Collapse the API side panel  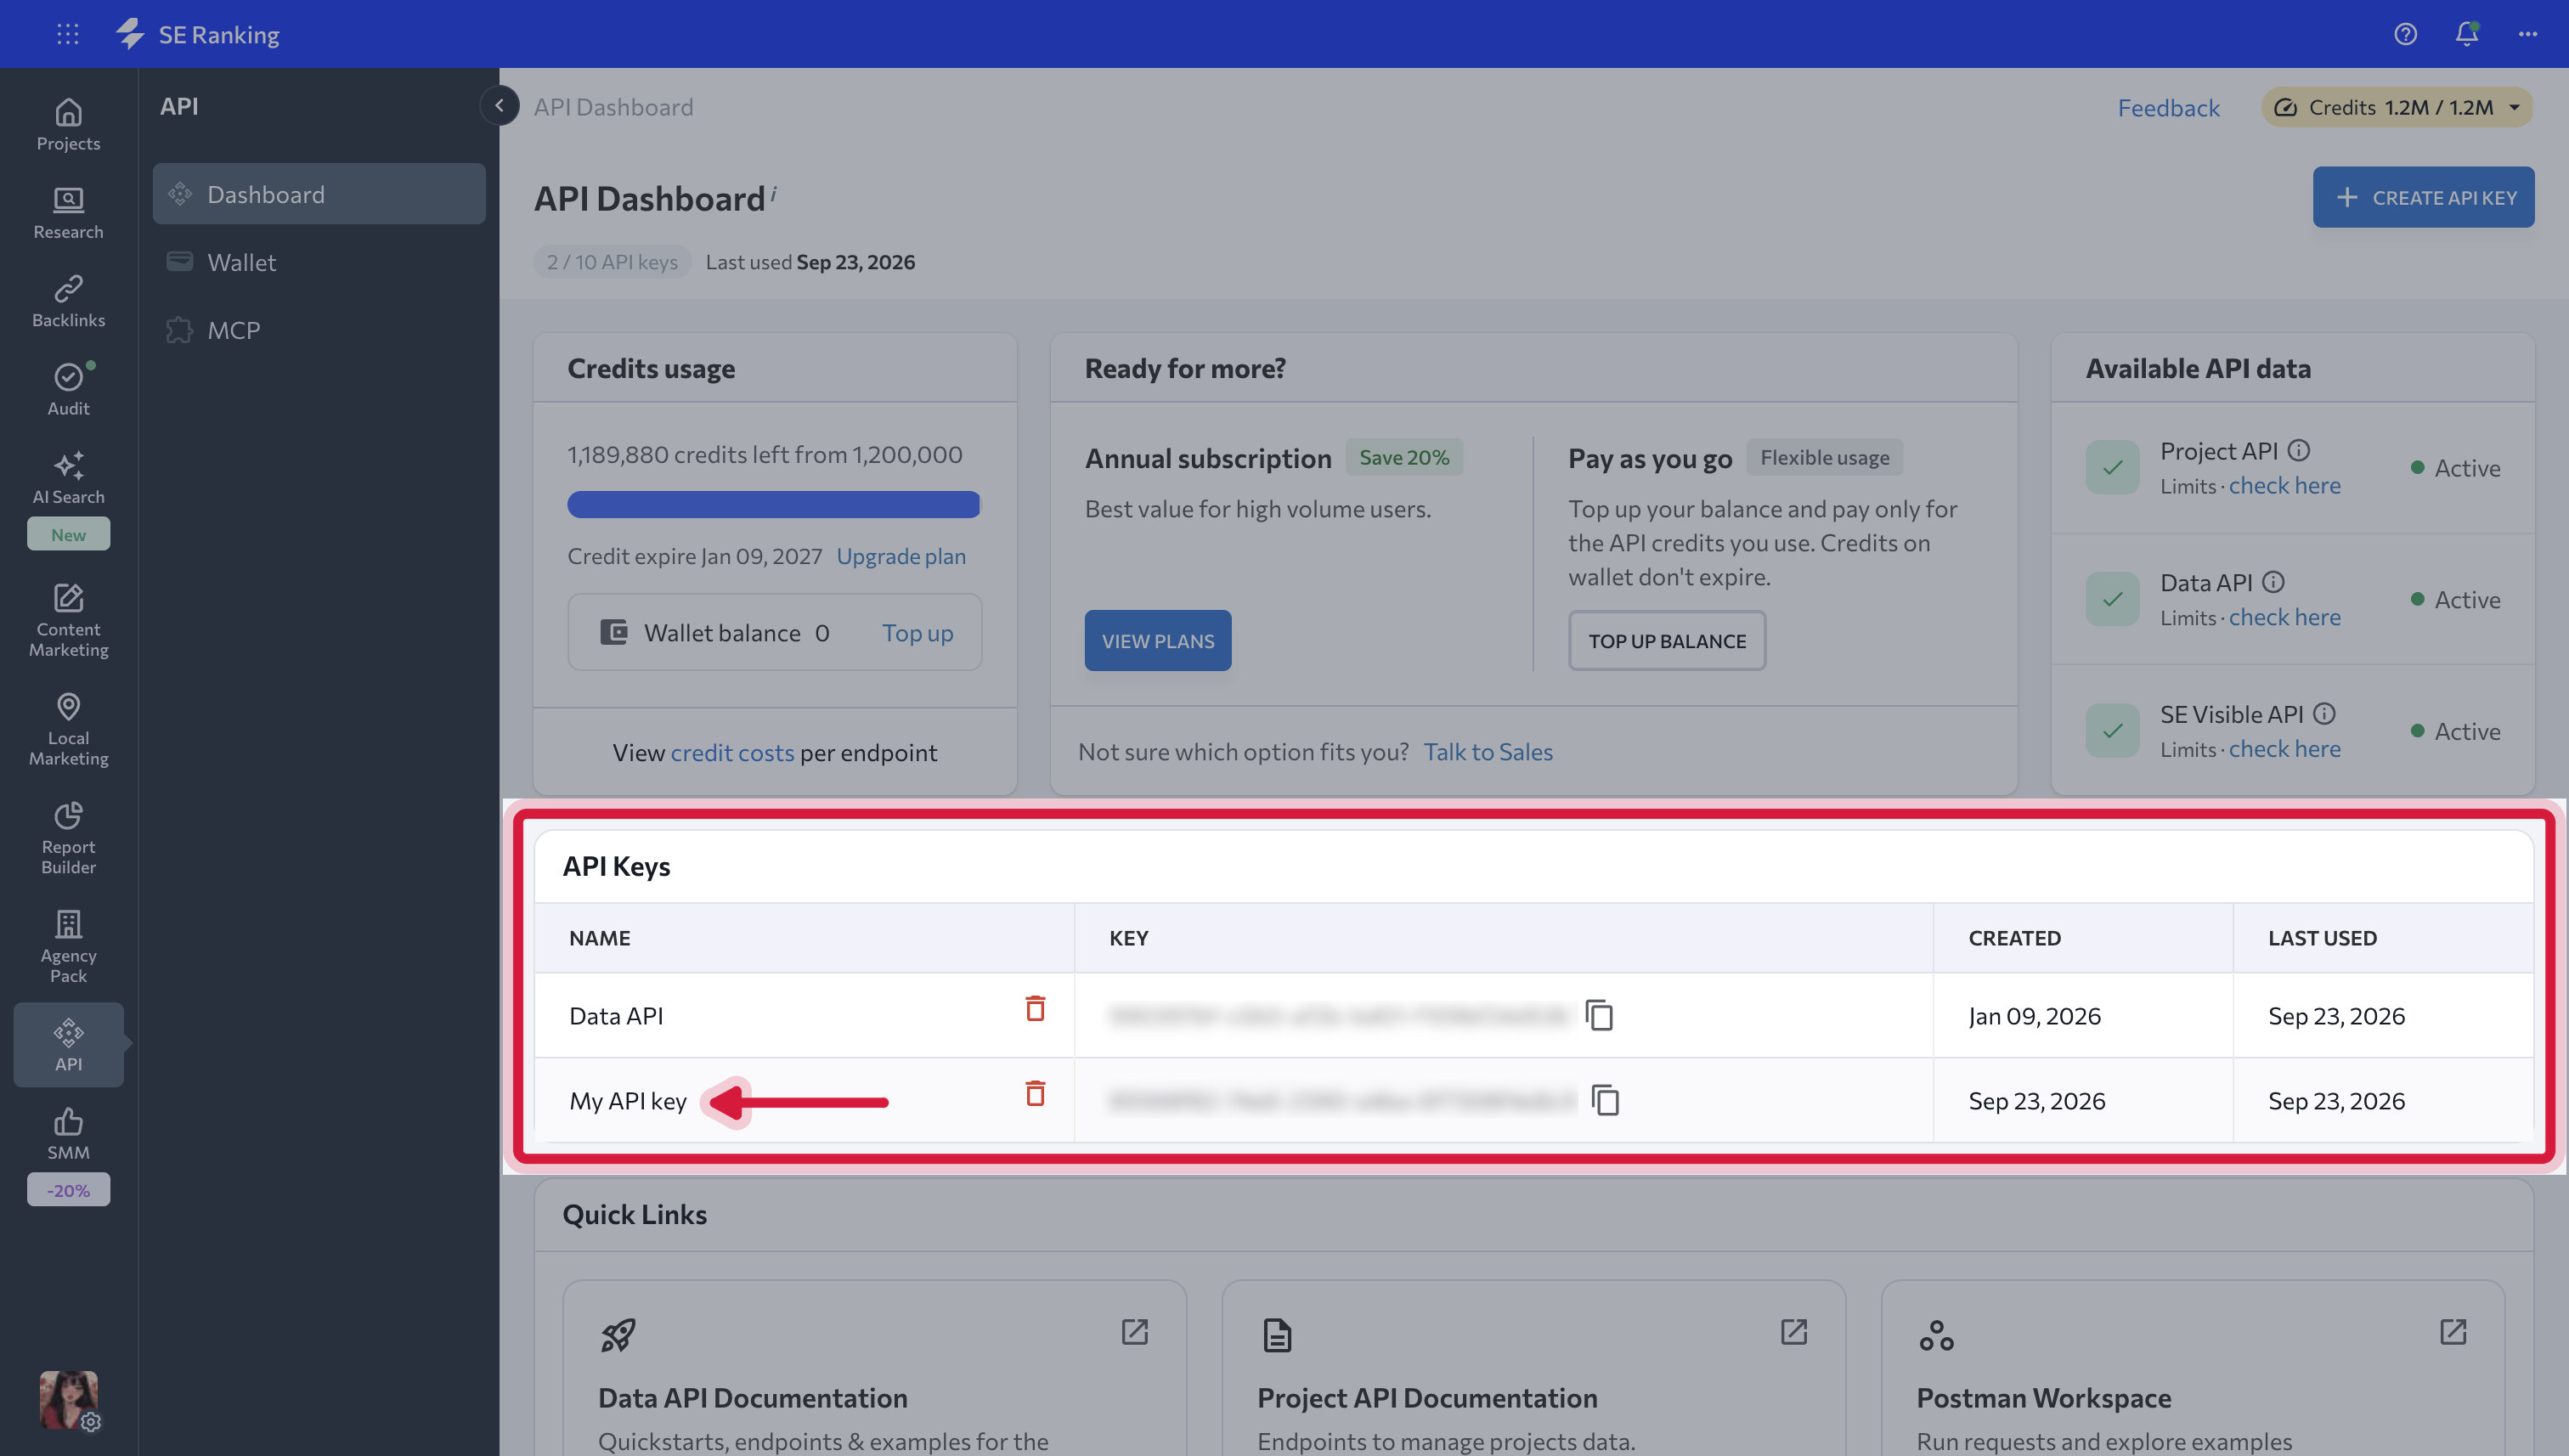499,106
